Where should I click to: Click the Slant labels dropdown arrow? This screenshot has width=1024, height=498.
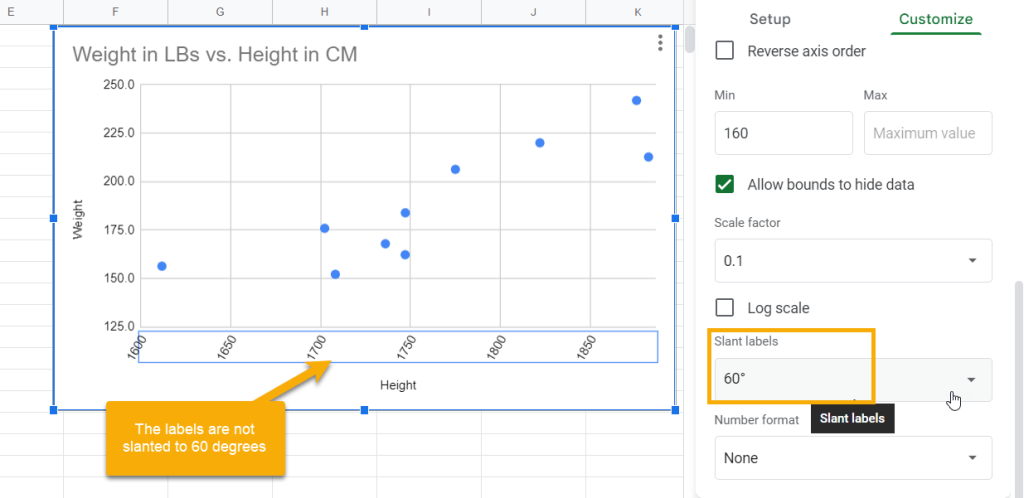point(972,380)
